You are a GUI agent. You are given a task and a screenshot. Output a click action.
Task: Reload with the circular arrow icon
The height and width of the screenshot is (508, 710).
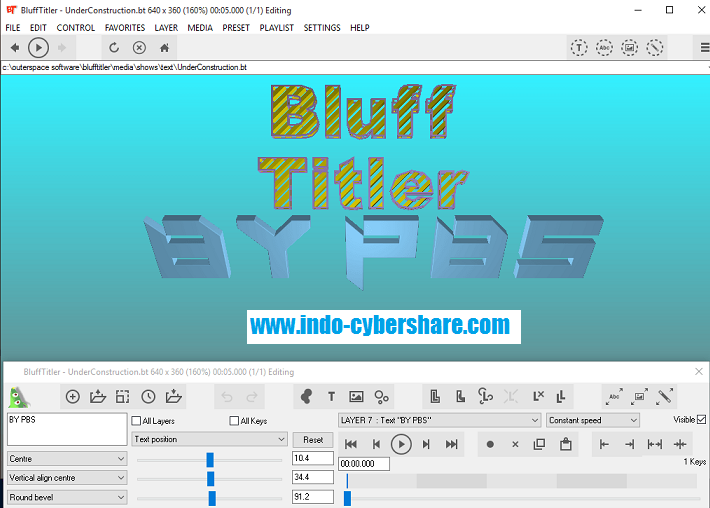click(114, 48)
